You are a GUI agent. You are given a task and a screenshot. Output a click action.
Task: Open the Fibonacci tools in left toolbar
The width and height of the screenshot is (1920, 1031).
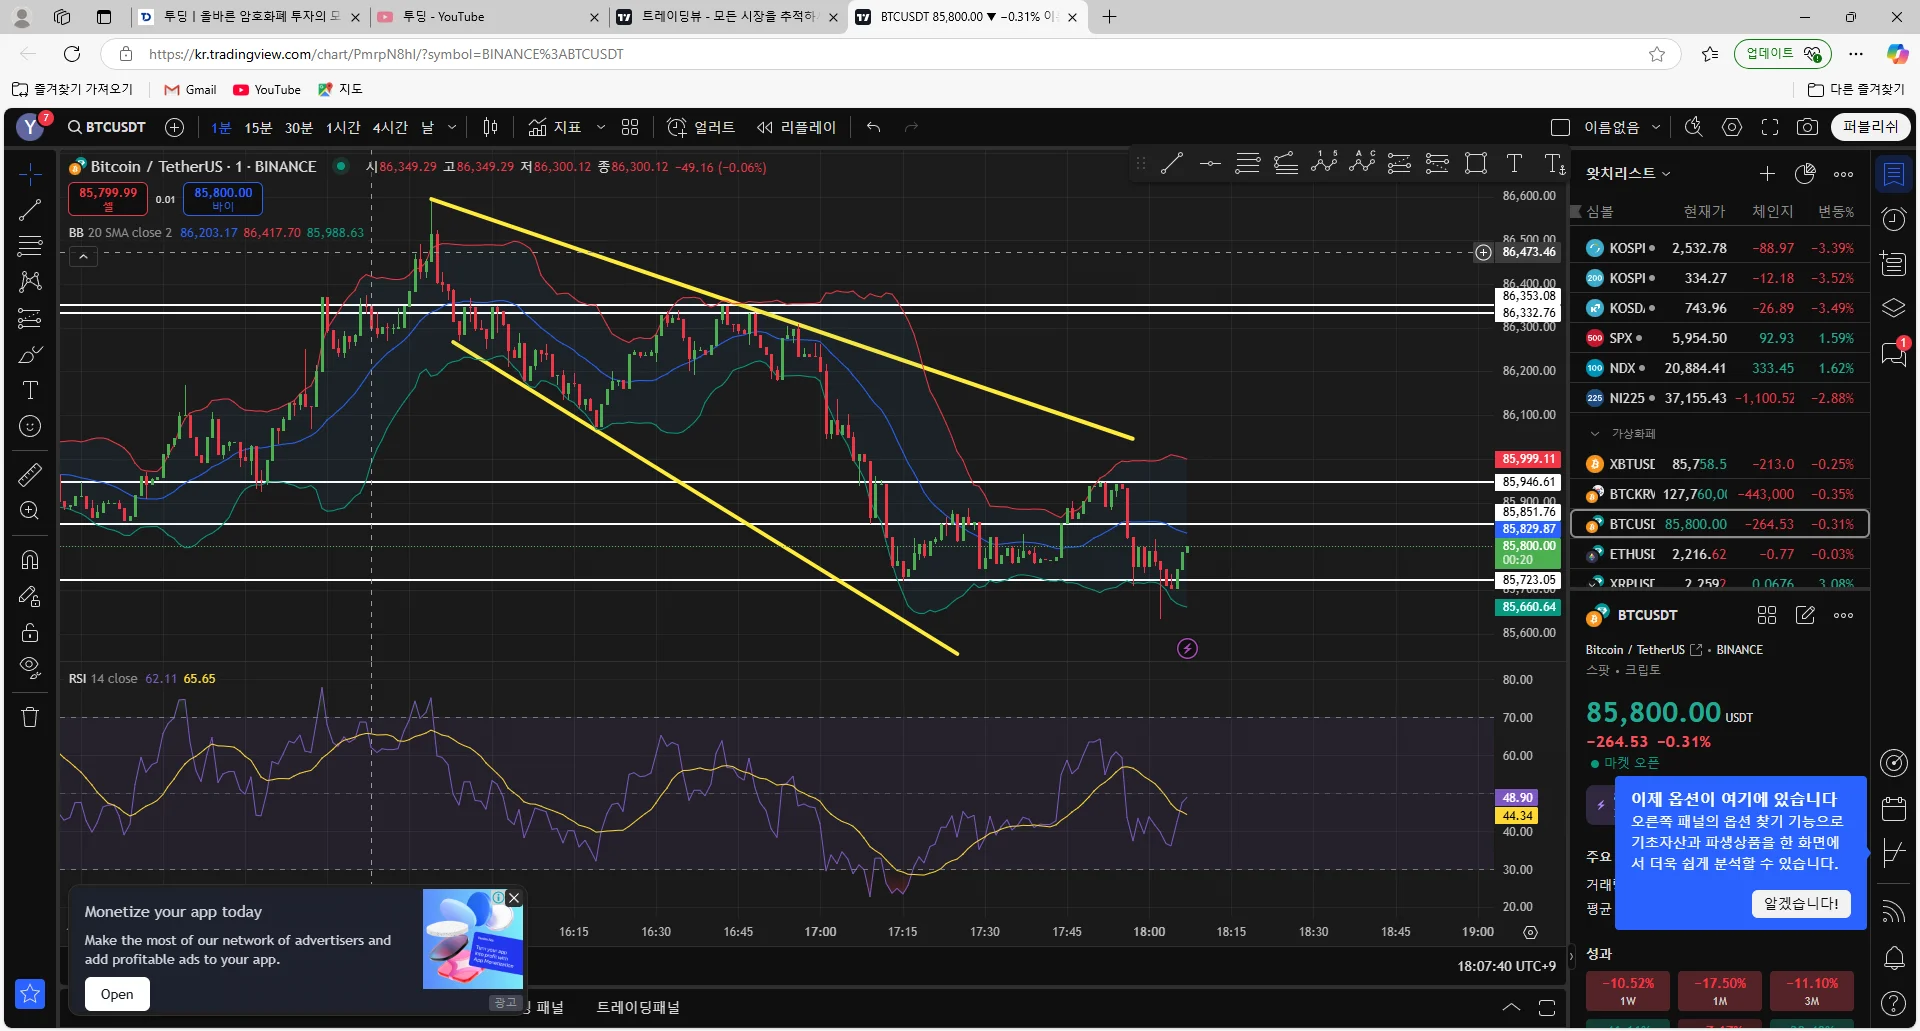point(30,246)
